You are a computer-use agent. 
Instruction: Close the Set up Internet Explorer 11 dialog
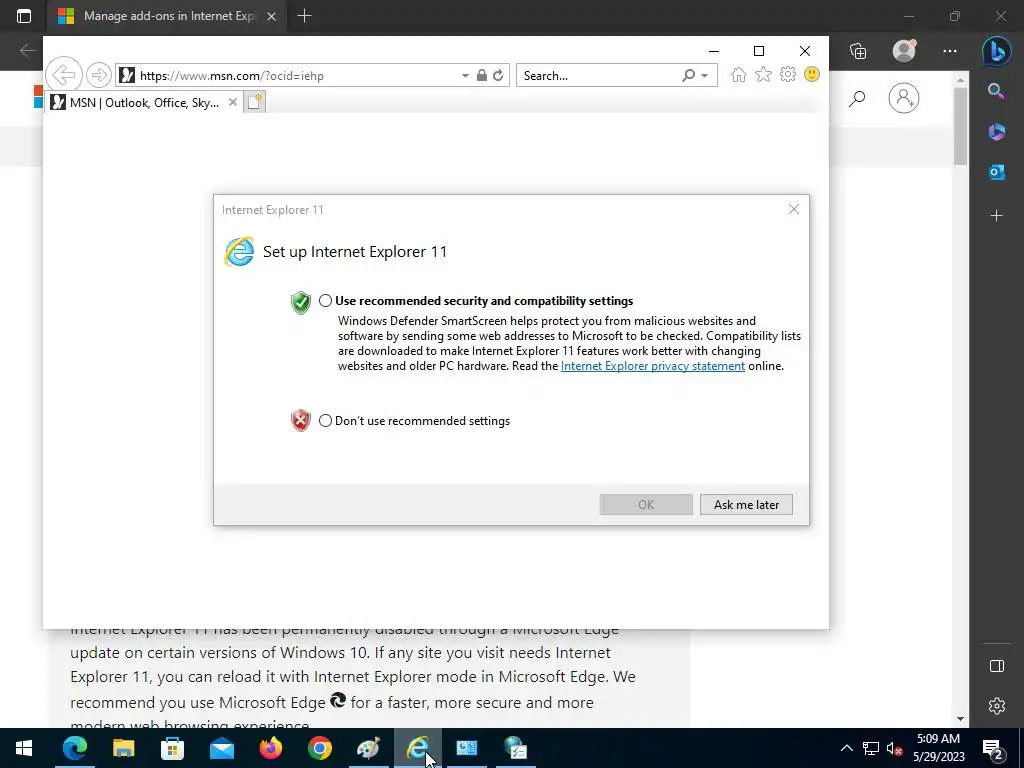pos(793,209)
